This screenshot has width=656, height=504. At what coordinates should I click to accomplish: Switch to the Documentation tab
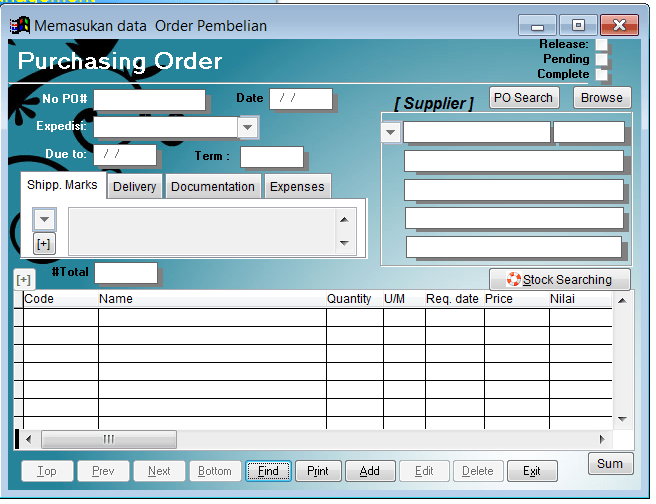(213, 187)
